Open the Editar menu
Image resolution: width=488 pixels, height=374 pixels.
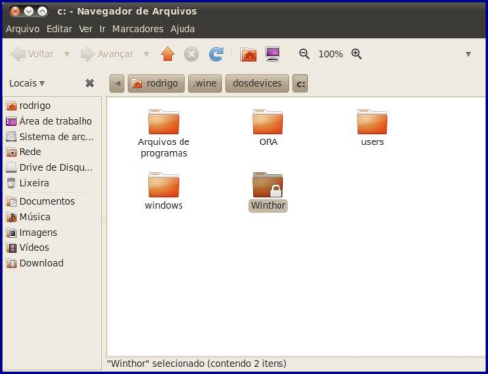tap(59, 29)
